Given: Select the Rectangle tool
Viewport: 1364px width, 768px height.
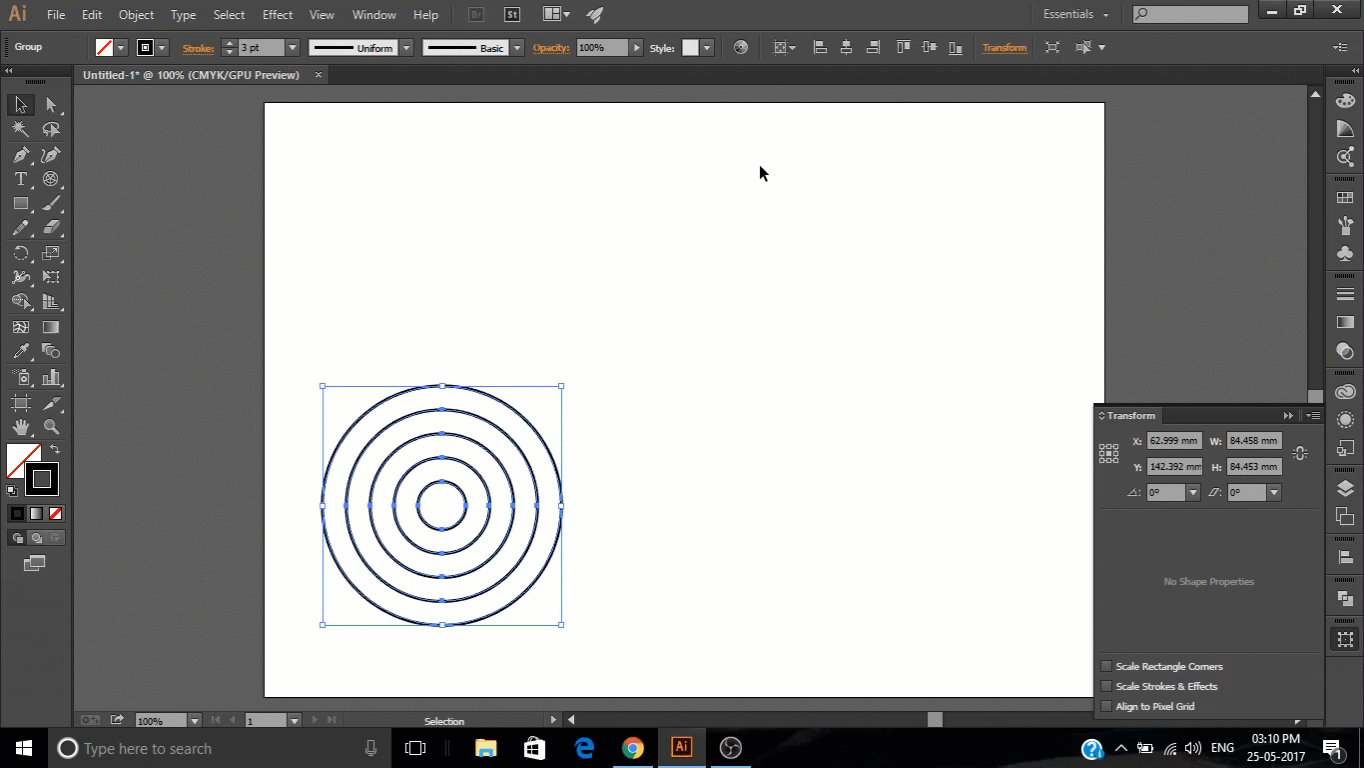Looking at the screenshot, I should [21, 203].
